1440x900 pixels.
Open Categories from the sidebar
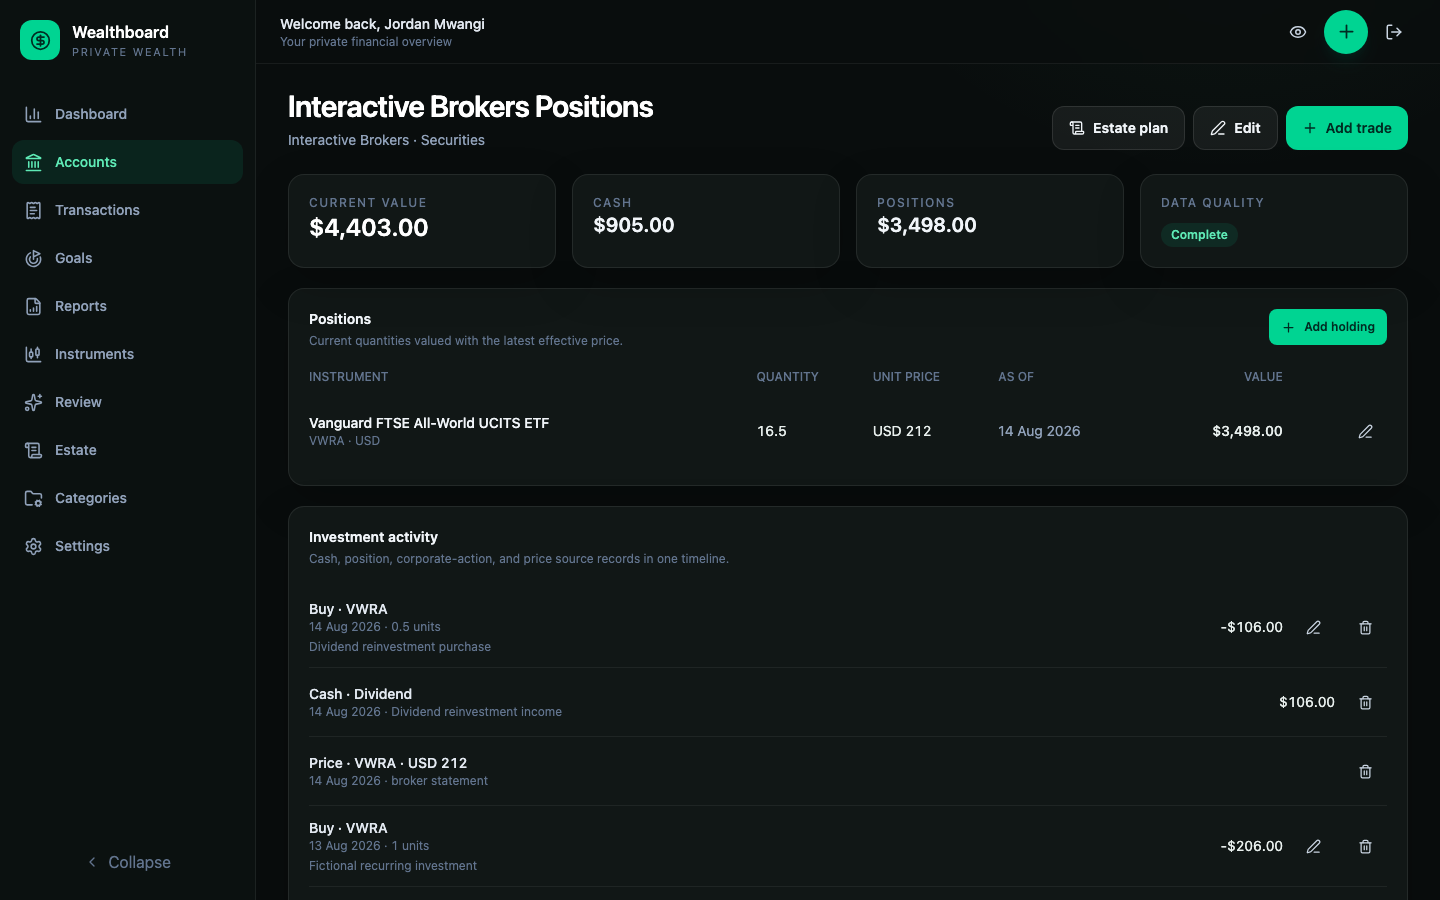click(127, 498)
